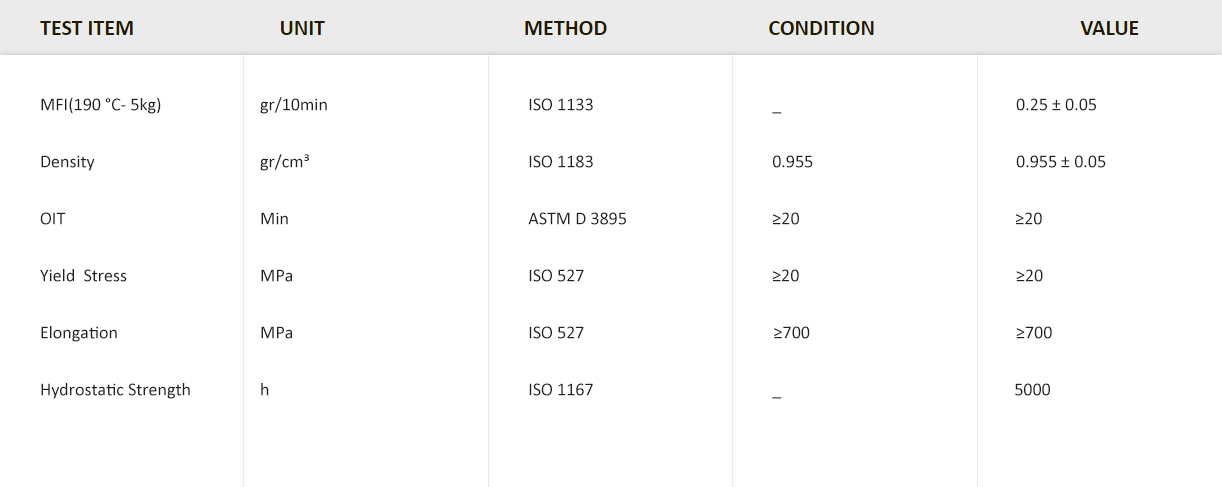Screen dimensions: 1222x487
Task: Select the 0.955 ± 0.05 value cell
Action: point(1061,161)
